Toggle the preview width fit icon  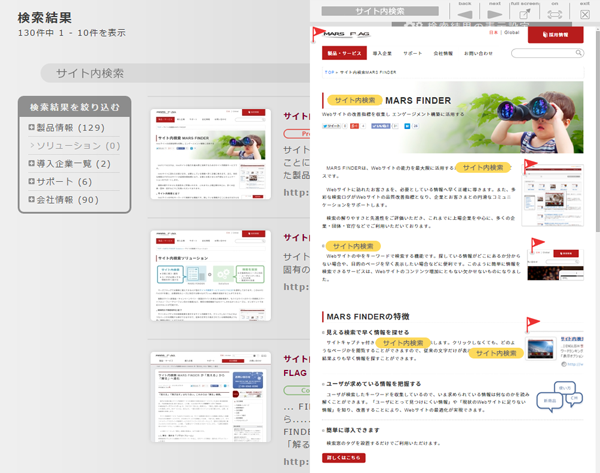tap(554, 14)
